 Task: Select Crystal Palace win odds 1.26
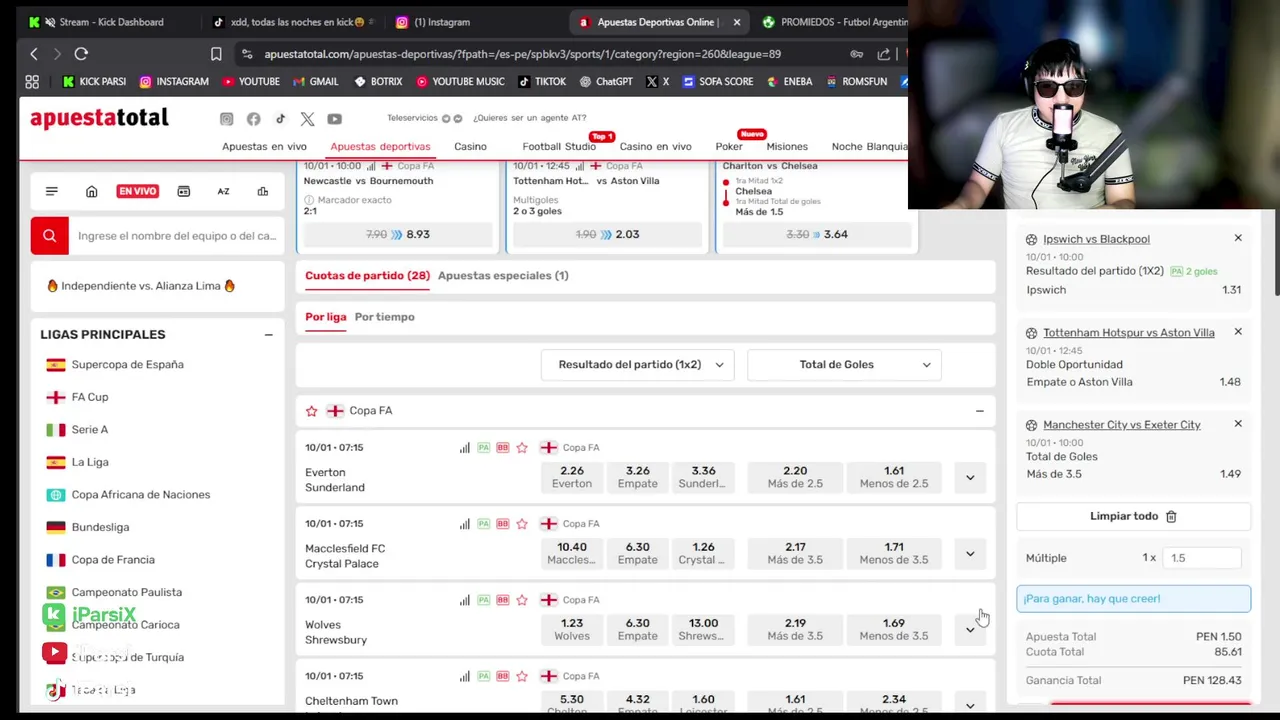click(703, 553)
